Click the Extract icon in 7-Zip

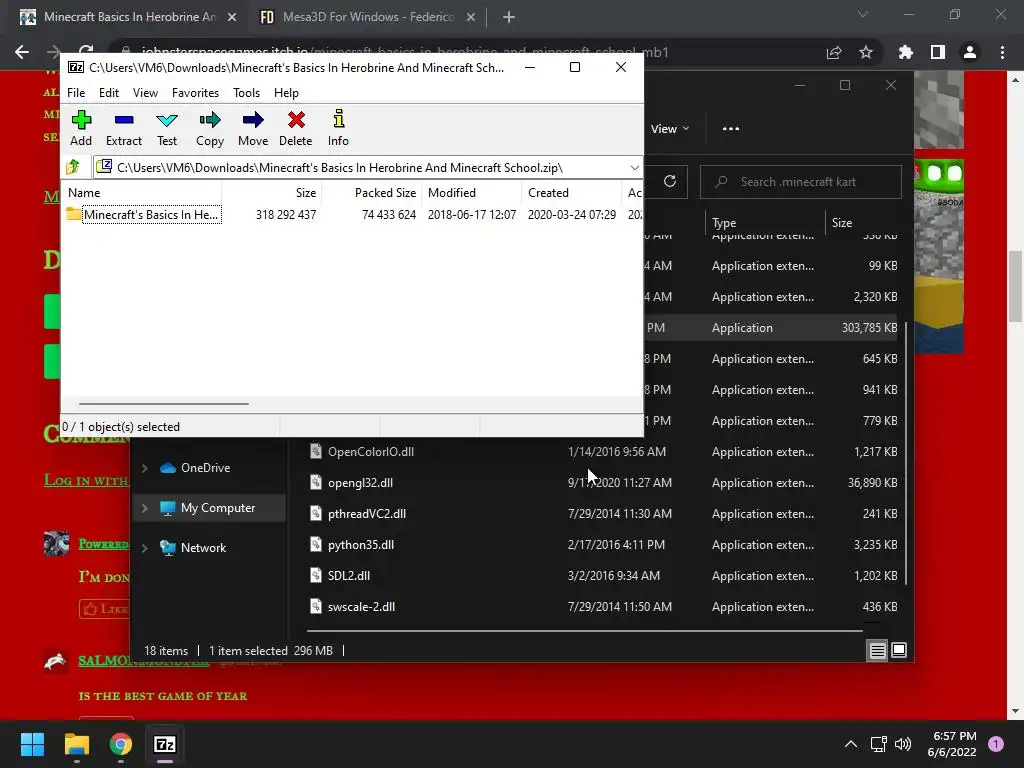123,128
